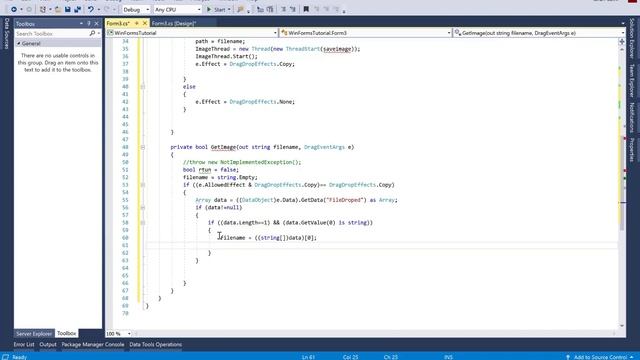Open the Team Explorer side tab

click(631, 81)
